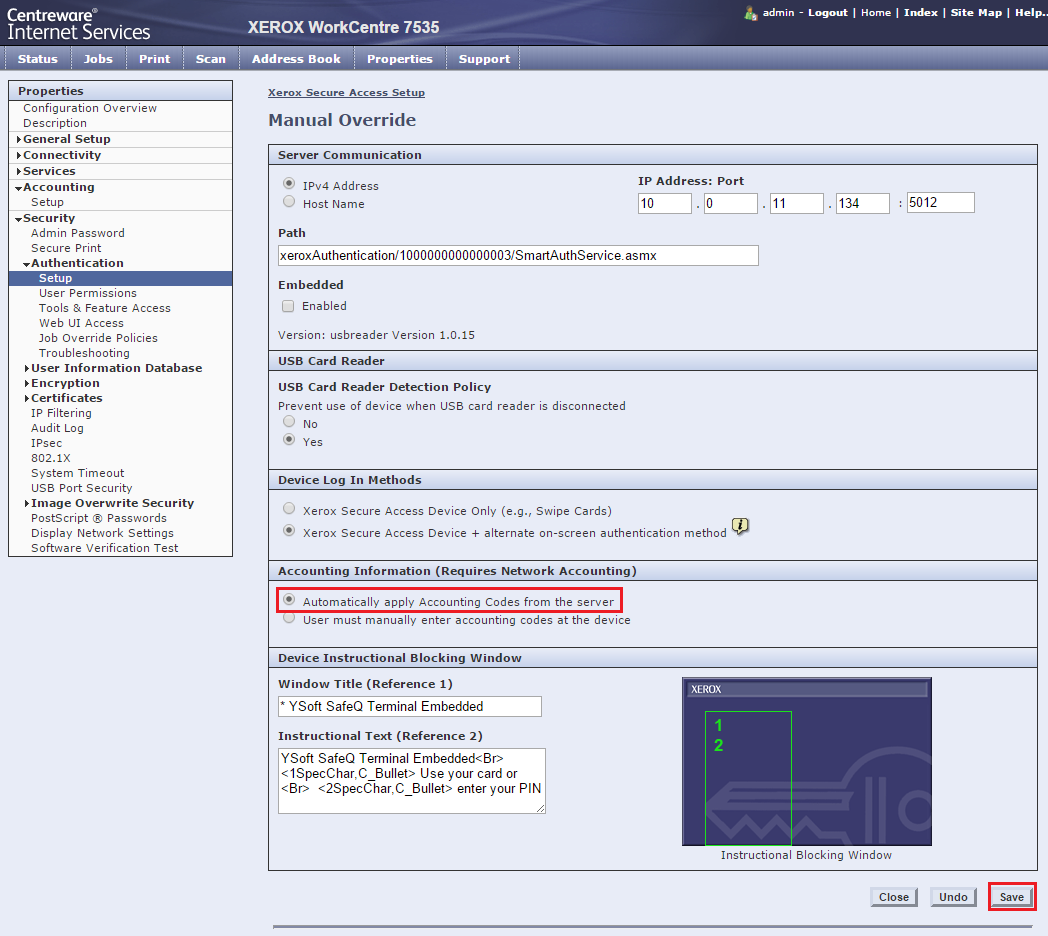Image resolution: width=1048 pixels, height=936 pixels.
Task: Open Job Override Policies in sidebar
Action: tap(98, 338)
